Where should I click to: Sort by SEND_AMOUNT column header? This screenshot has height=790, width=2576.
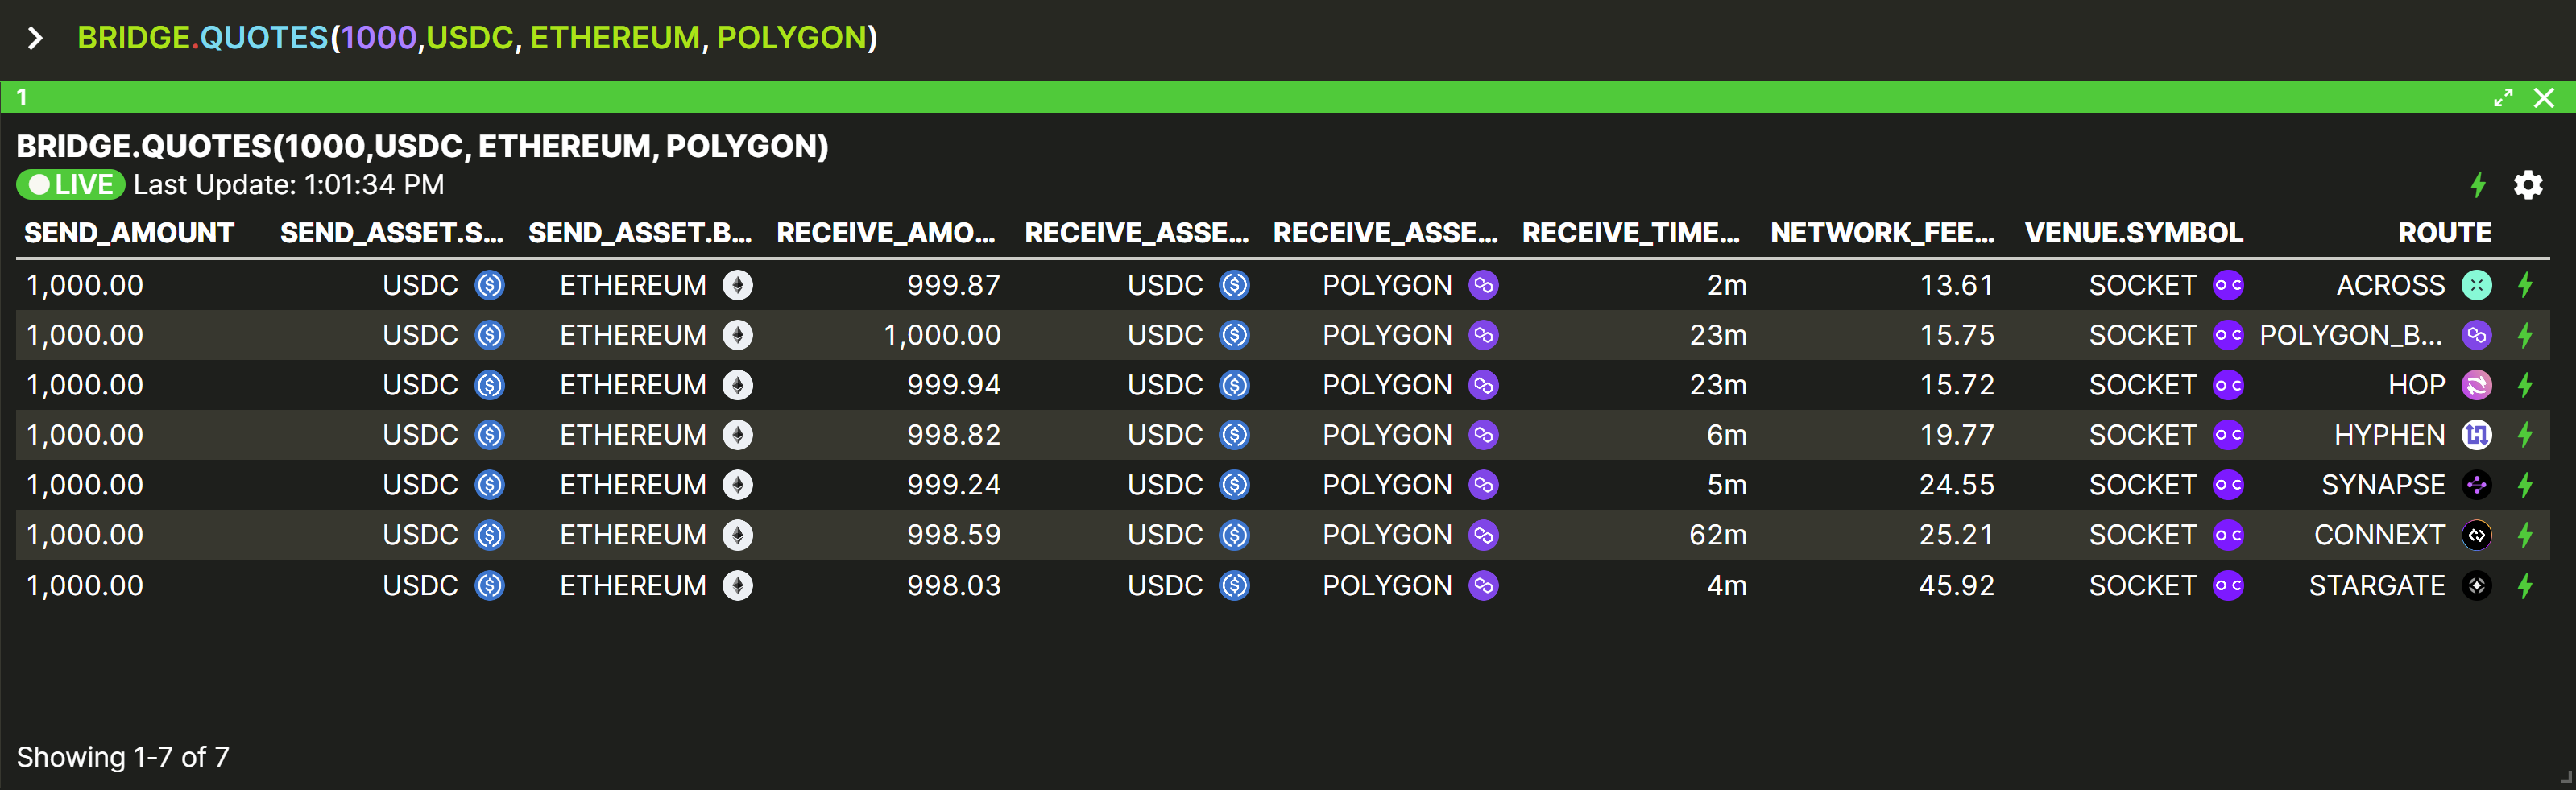(129, 233)
